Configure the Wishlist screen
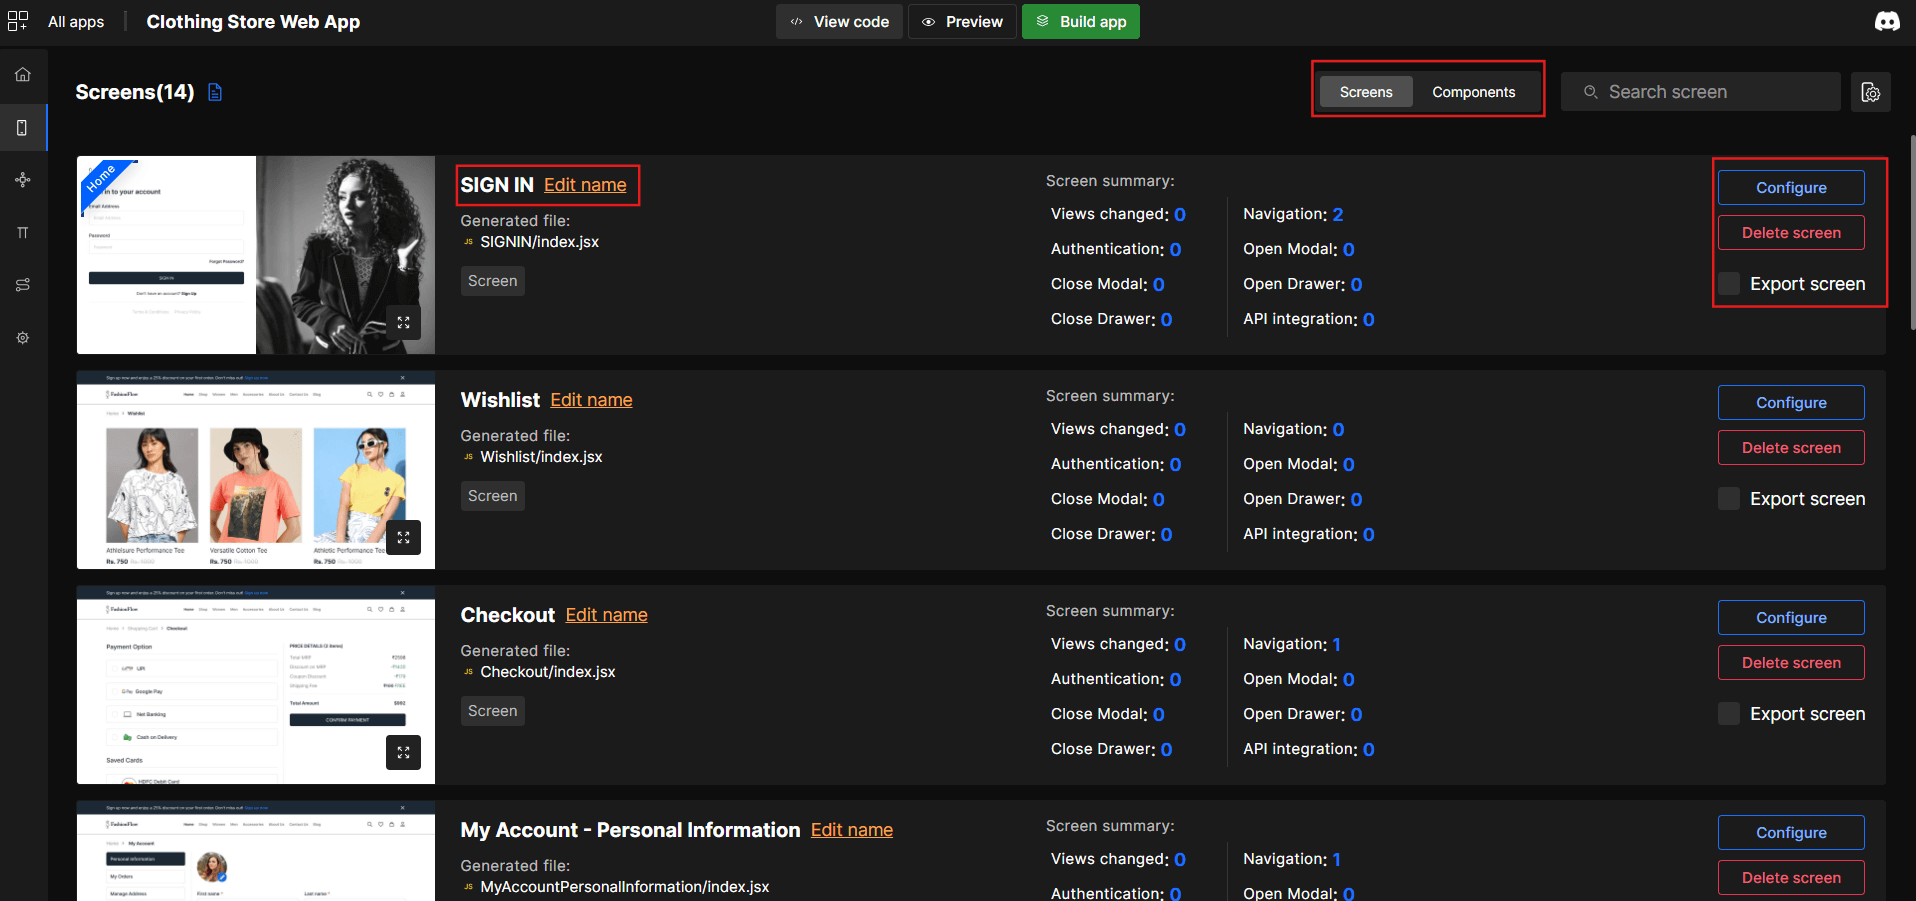This screenshot has height=901, width=1916. coord(1791,403)
